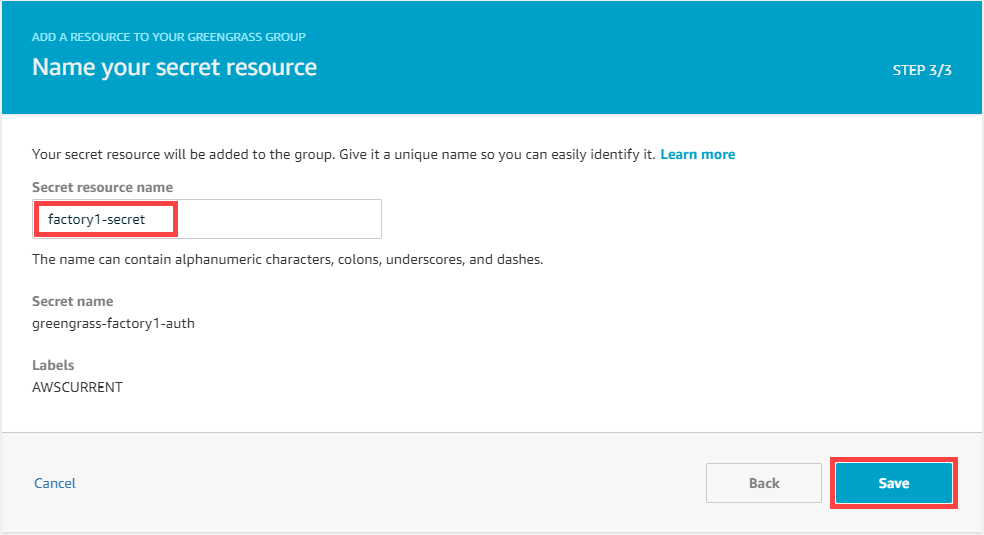984x535 pixels.
Task: Click the STEP 3/3 indicator
Action: [x=921, y=71]
